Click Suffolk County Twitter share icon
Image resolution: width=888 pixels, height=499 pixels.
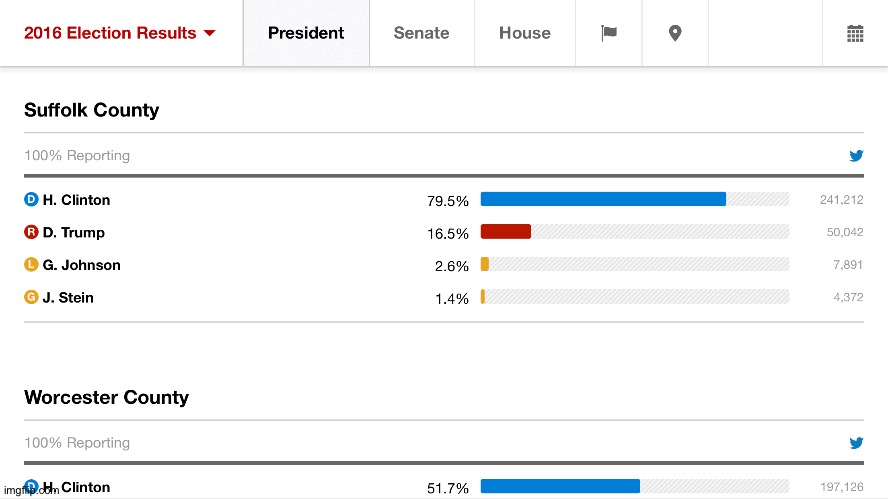(856, 156)
